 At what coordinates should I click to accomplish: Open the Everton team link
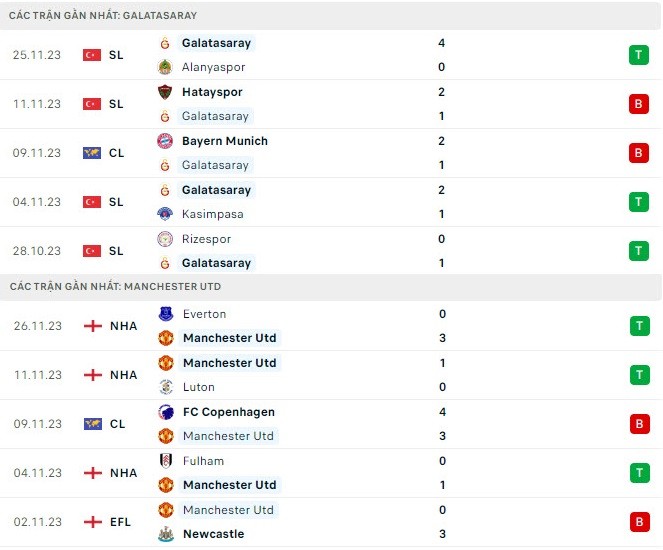204,314
